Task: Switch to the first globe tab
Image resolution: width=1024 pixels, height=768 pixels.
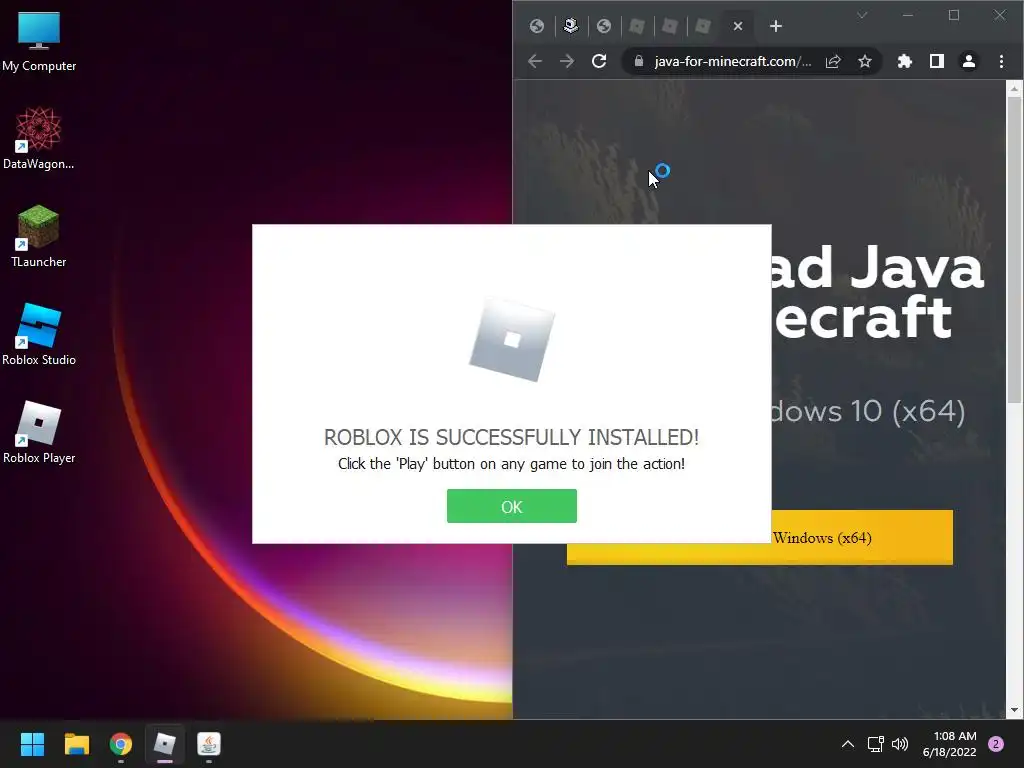Action: click(537, 26)
